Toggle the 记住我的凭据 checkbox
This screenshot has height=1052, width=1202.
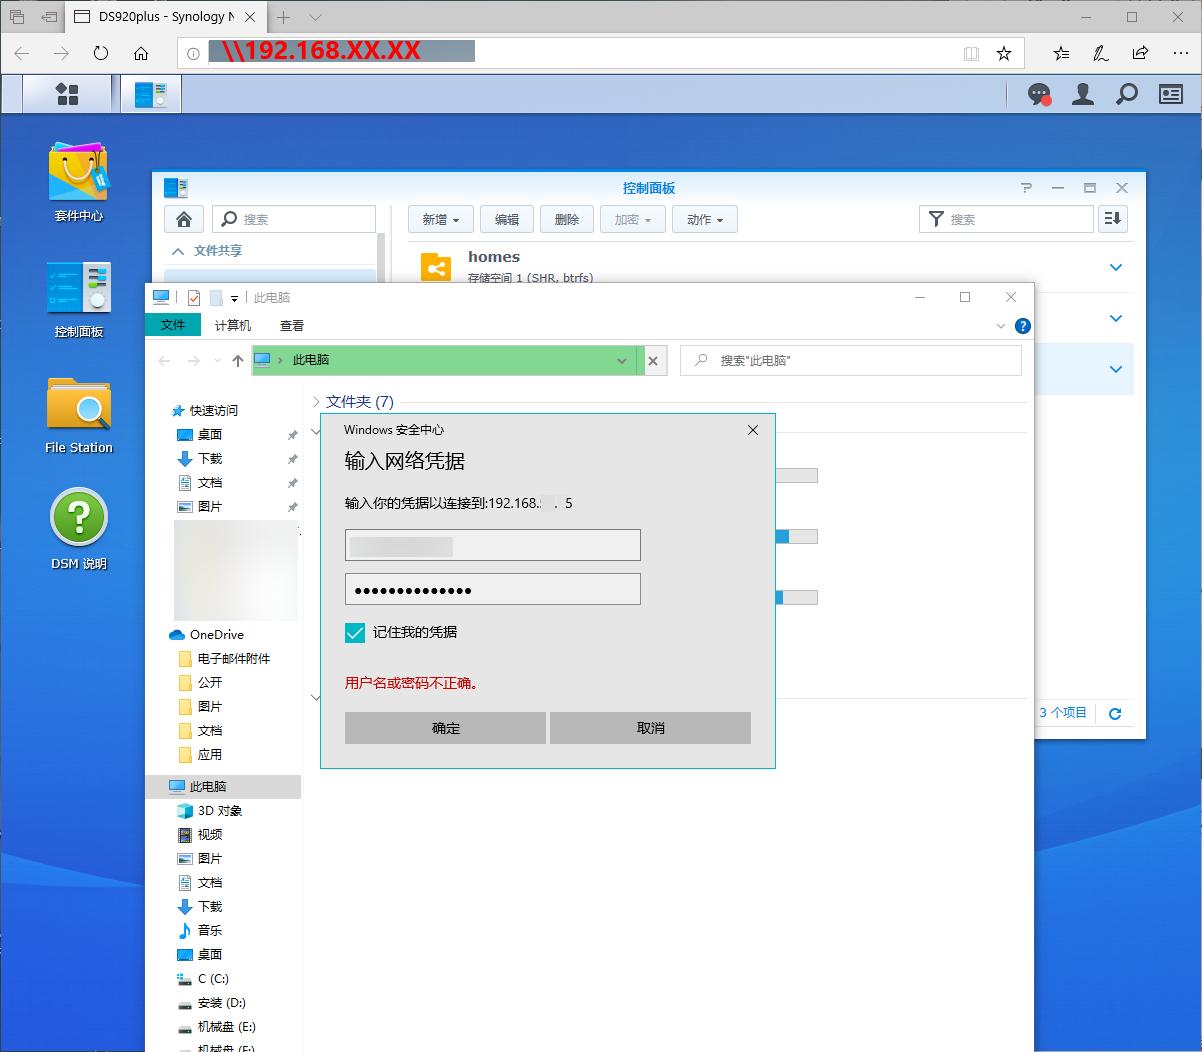[355, 632]
